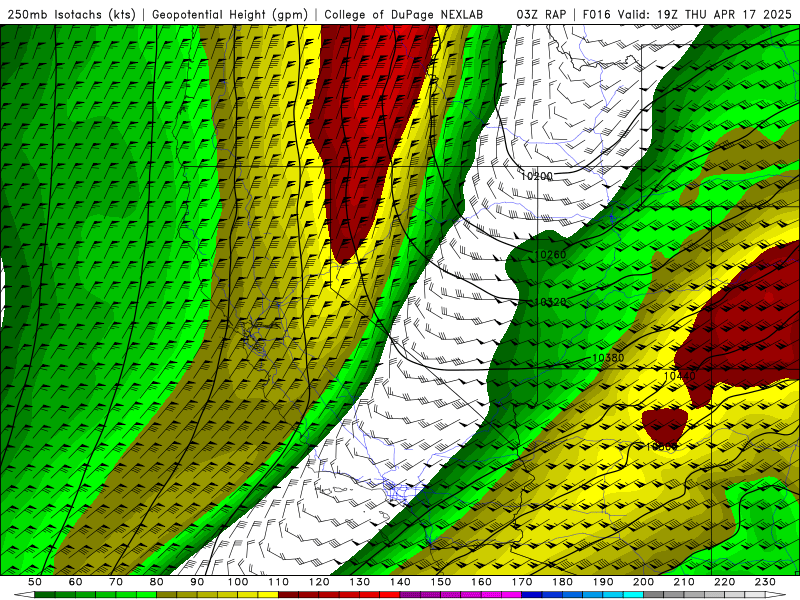Image resolution: width=800 pixels, height=600 pixels.
Task: Click the 130 value on the color scale
Action: click(360, 582)
